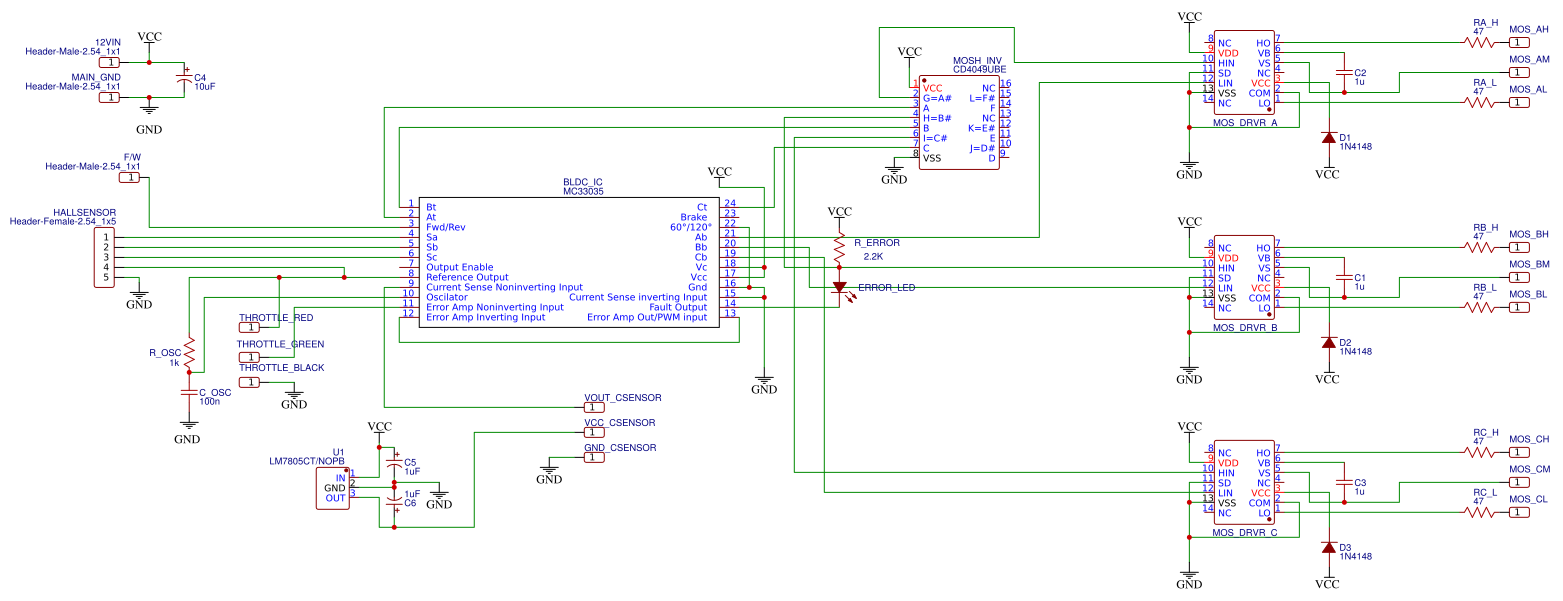Click the MOS_BL output label
The width and height of the screenshot is (1563, 601).
(1528, 295)
